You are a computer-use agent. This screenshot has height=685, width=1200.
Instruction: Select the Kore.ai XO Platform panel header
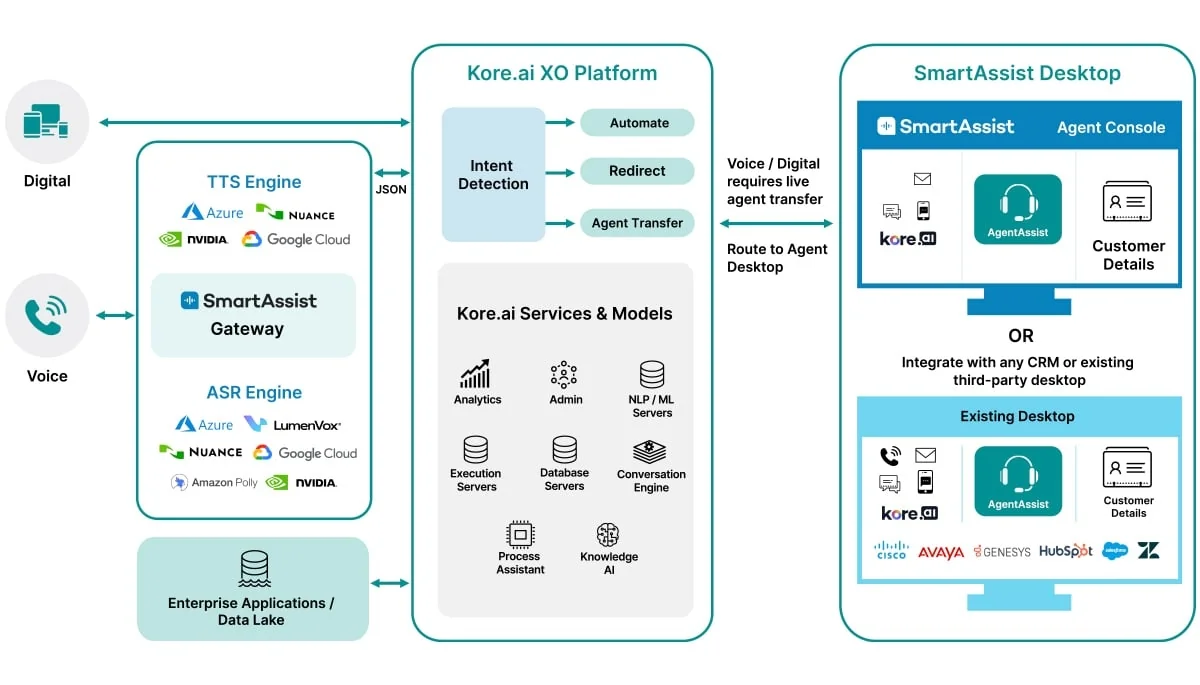(x=561, y=72)
